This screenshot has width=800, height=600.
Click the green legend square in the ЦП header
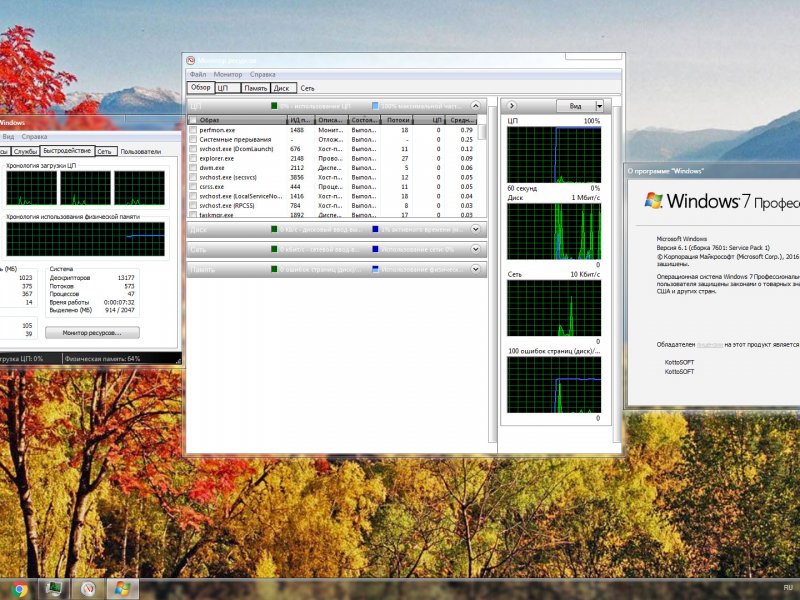tap(274, 106)
